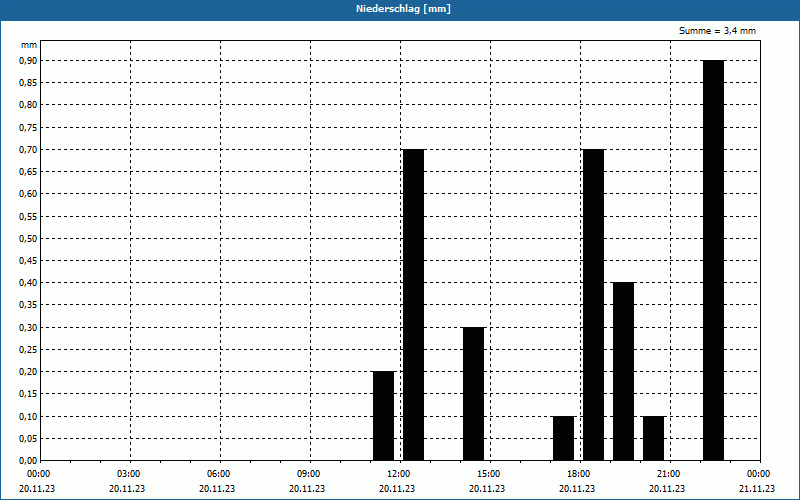Click the mm unit label above the y-axis
Viewport: 800px width, 500px height.
click(29, 45)
